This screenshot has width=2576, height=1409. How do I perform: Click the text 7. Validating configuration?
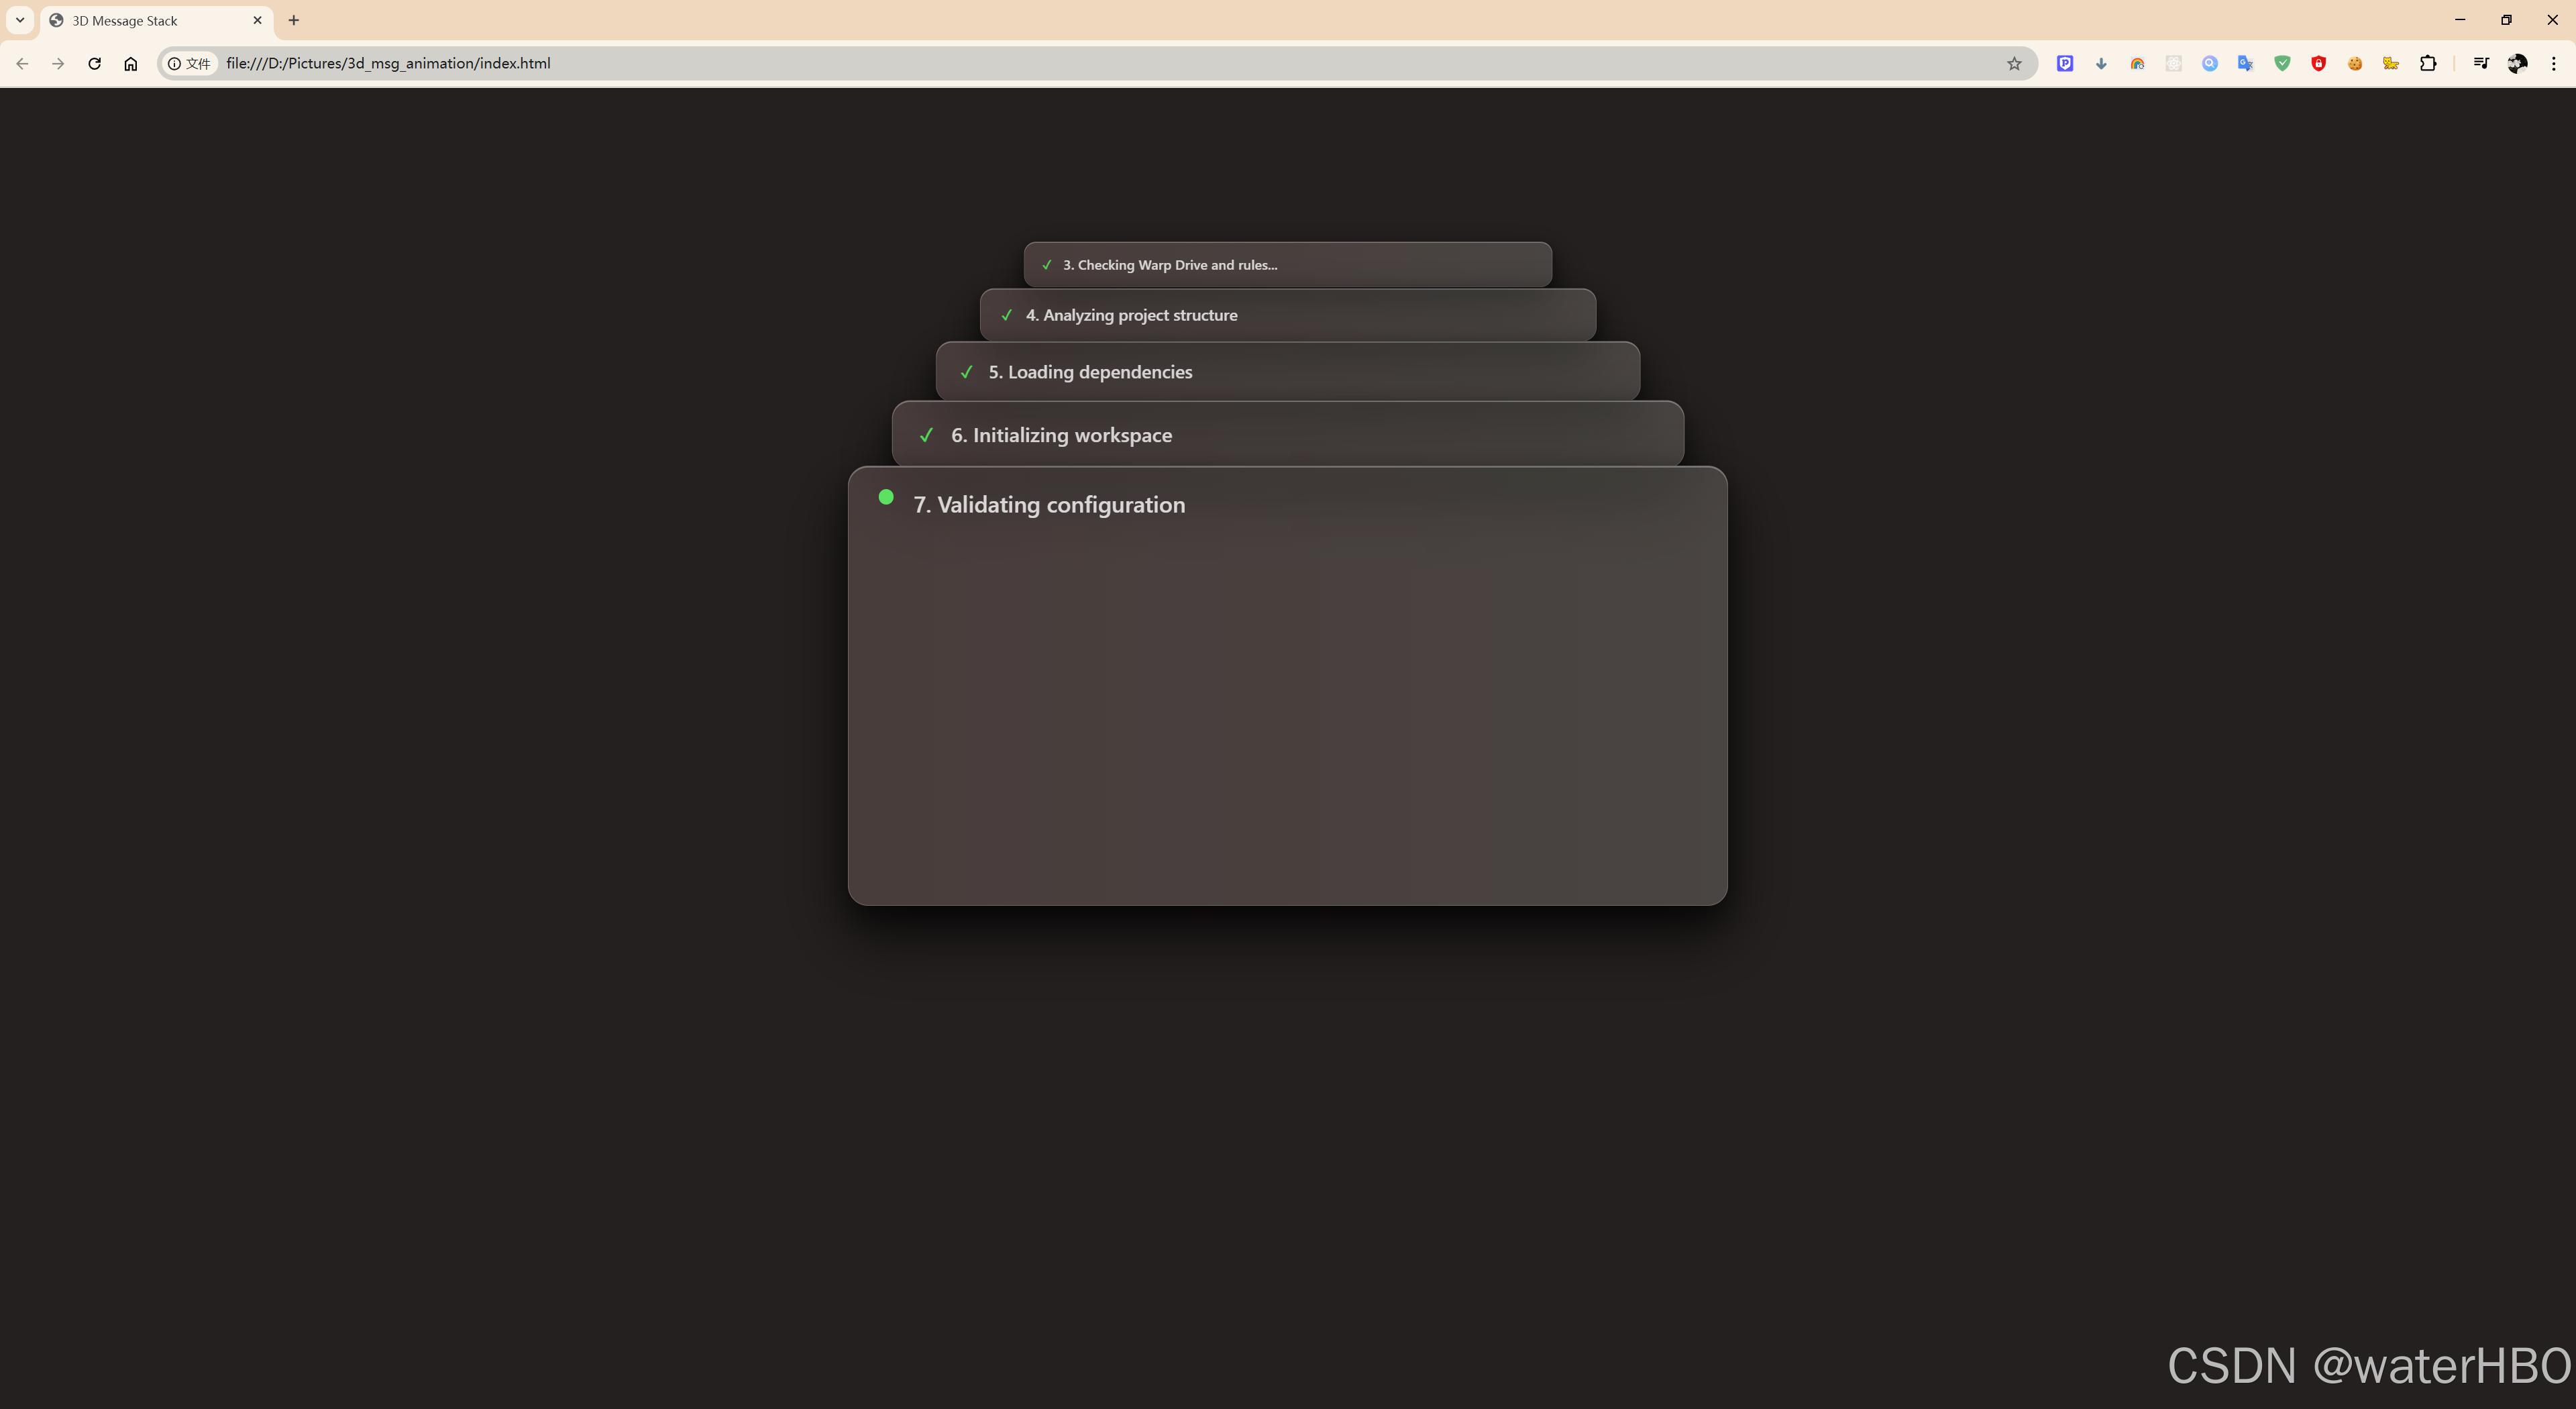coord(1049,505)
